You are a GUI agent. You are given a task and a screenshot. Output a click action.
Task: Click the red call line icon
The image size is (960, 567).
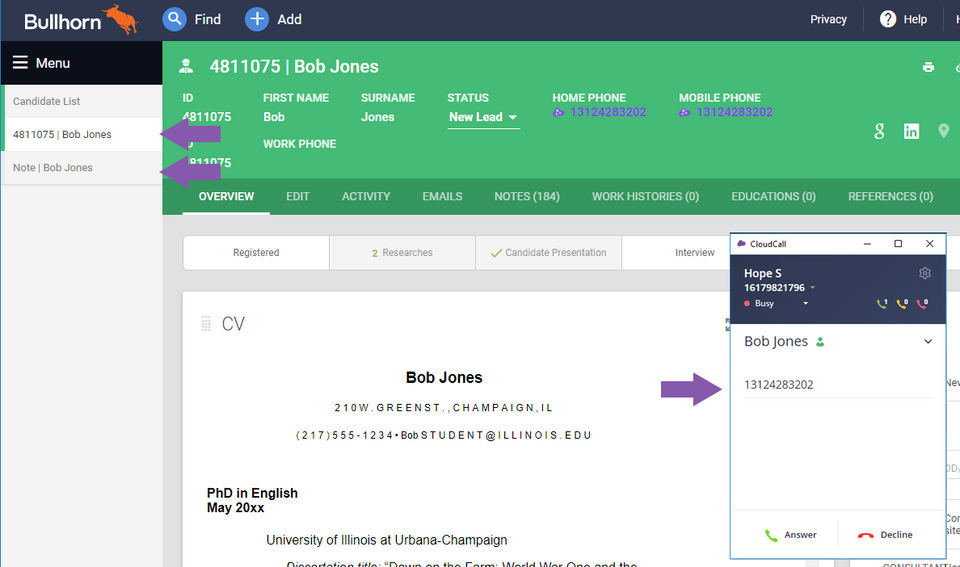click(x=922, y=303)
